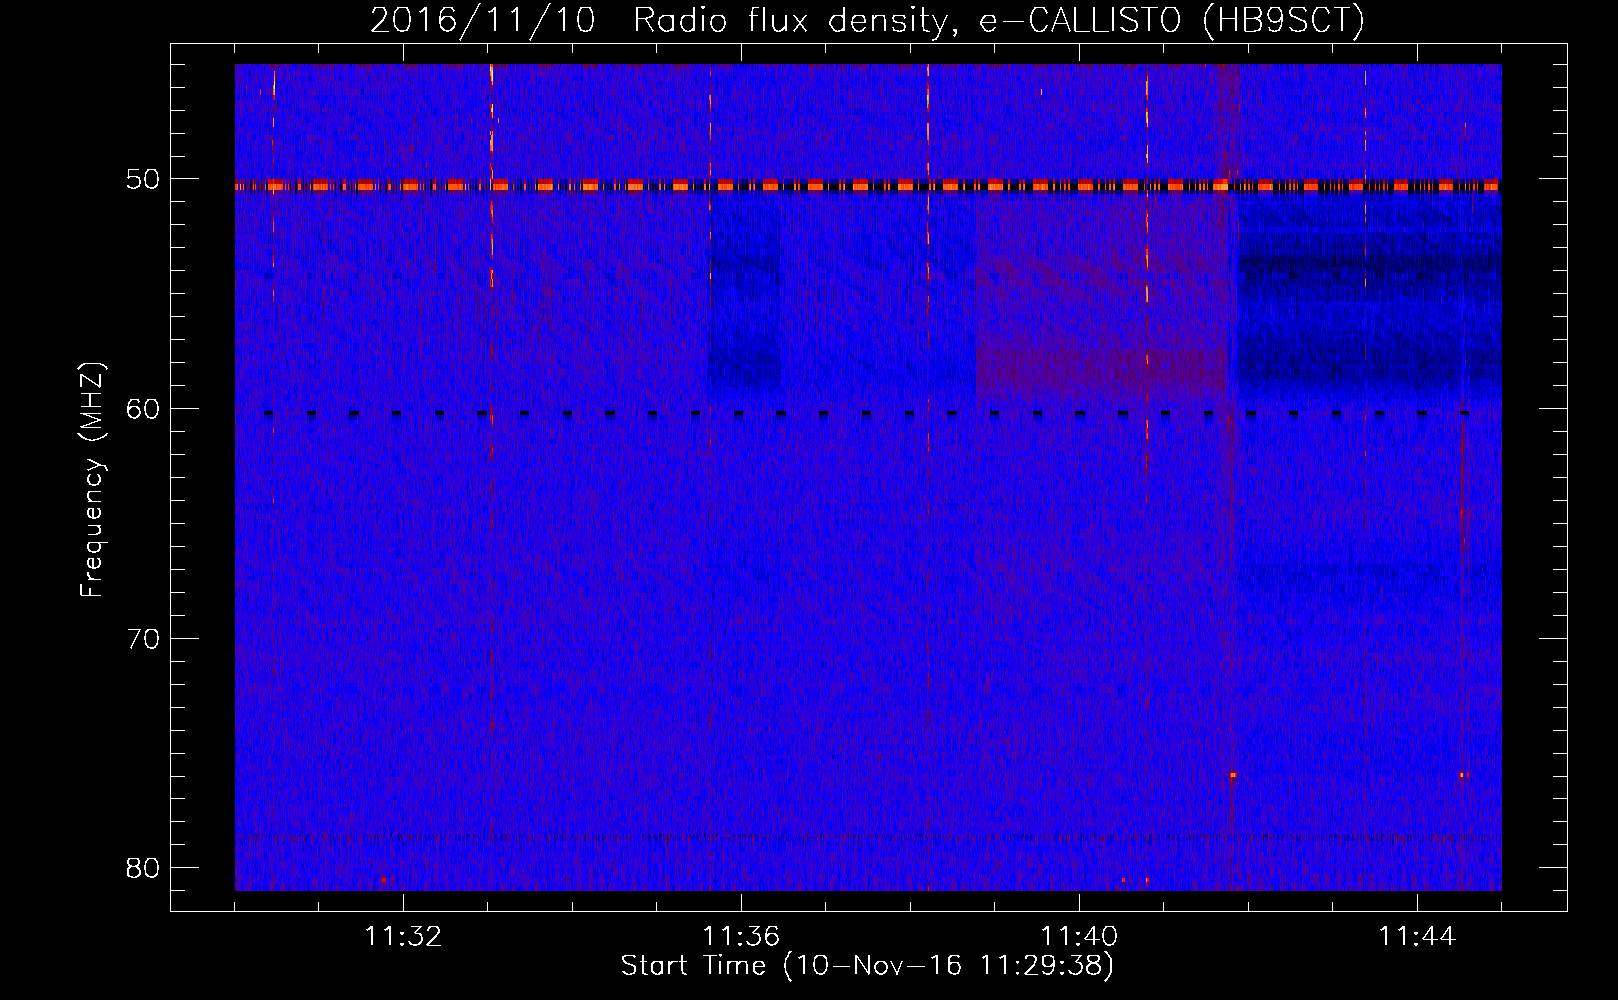Viewport: 1618px width, 1000px height.
Task: Click the 60 frequency tick label
Action: [x=143, y=409]
